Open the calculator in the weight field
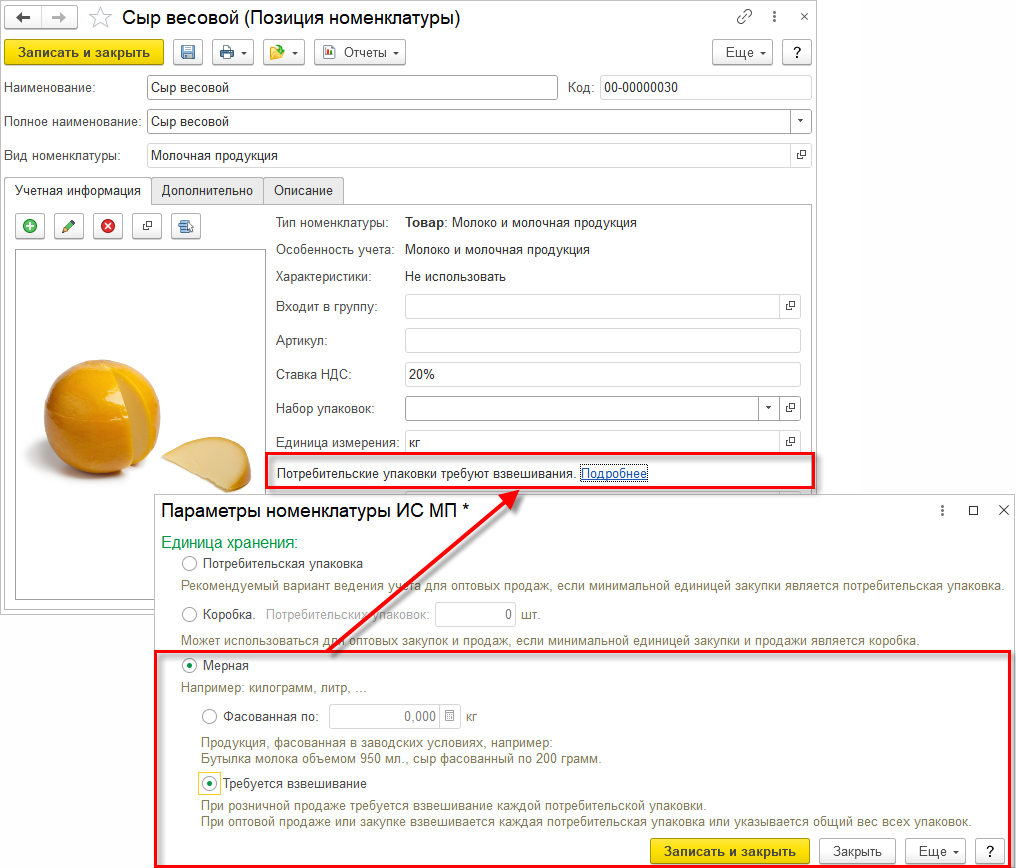Viewport: 1016px width, 868px height. pyautogui.click(x=450, y=716)
